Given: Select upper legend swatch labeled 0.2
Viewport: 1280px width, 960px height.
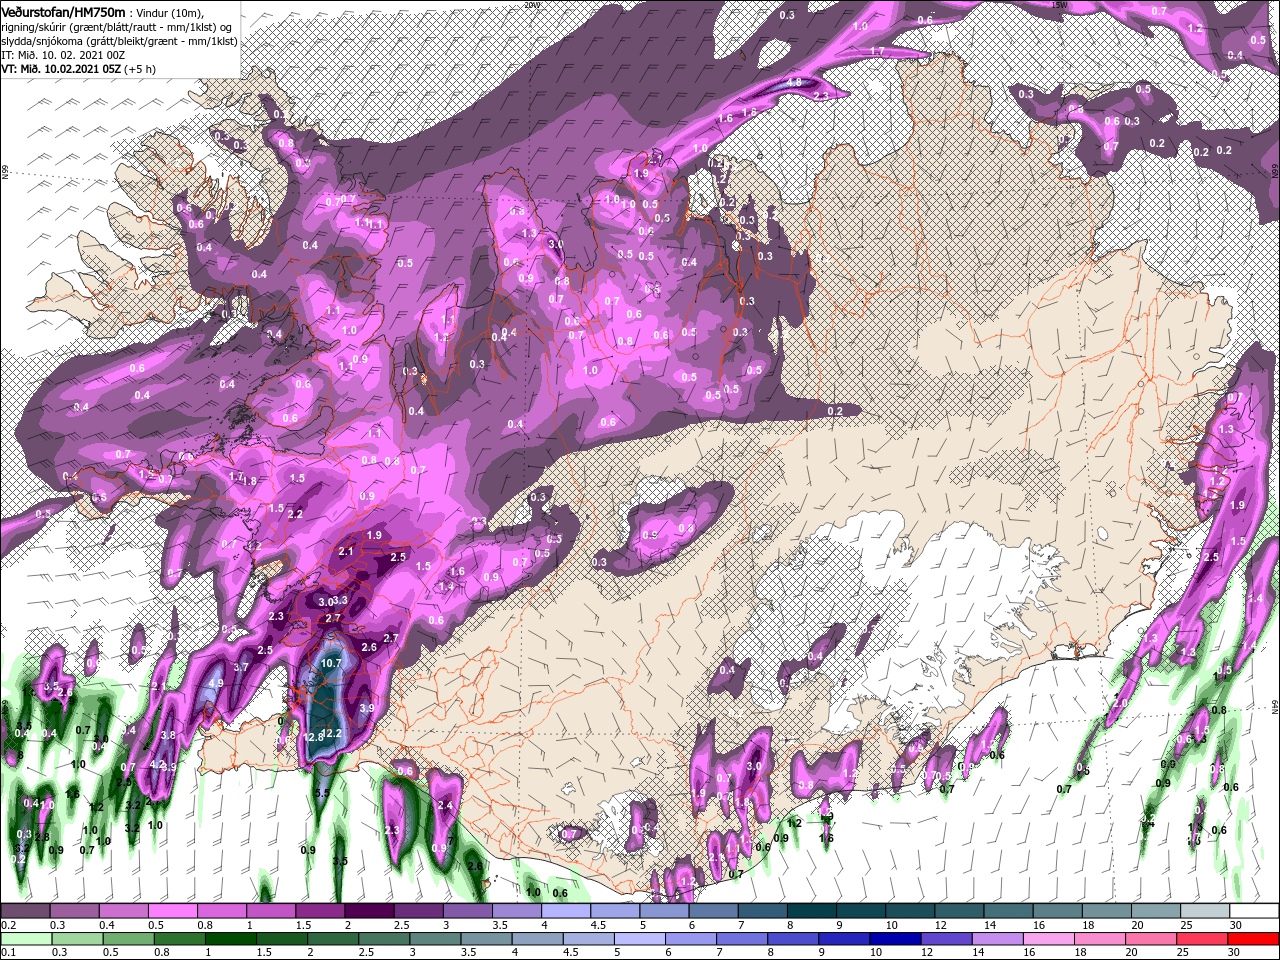Looking at the screenshot, I should [x=25, y=911].
